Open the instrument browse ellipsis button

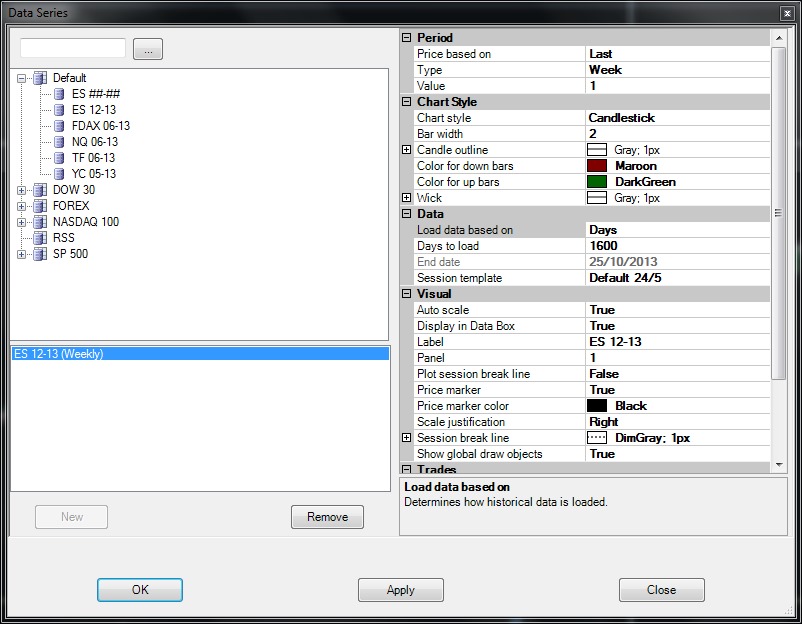click(x=148, y=49)
